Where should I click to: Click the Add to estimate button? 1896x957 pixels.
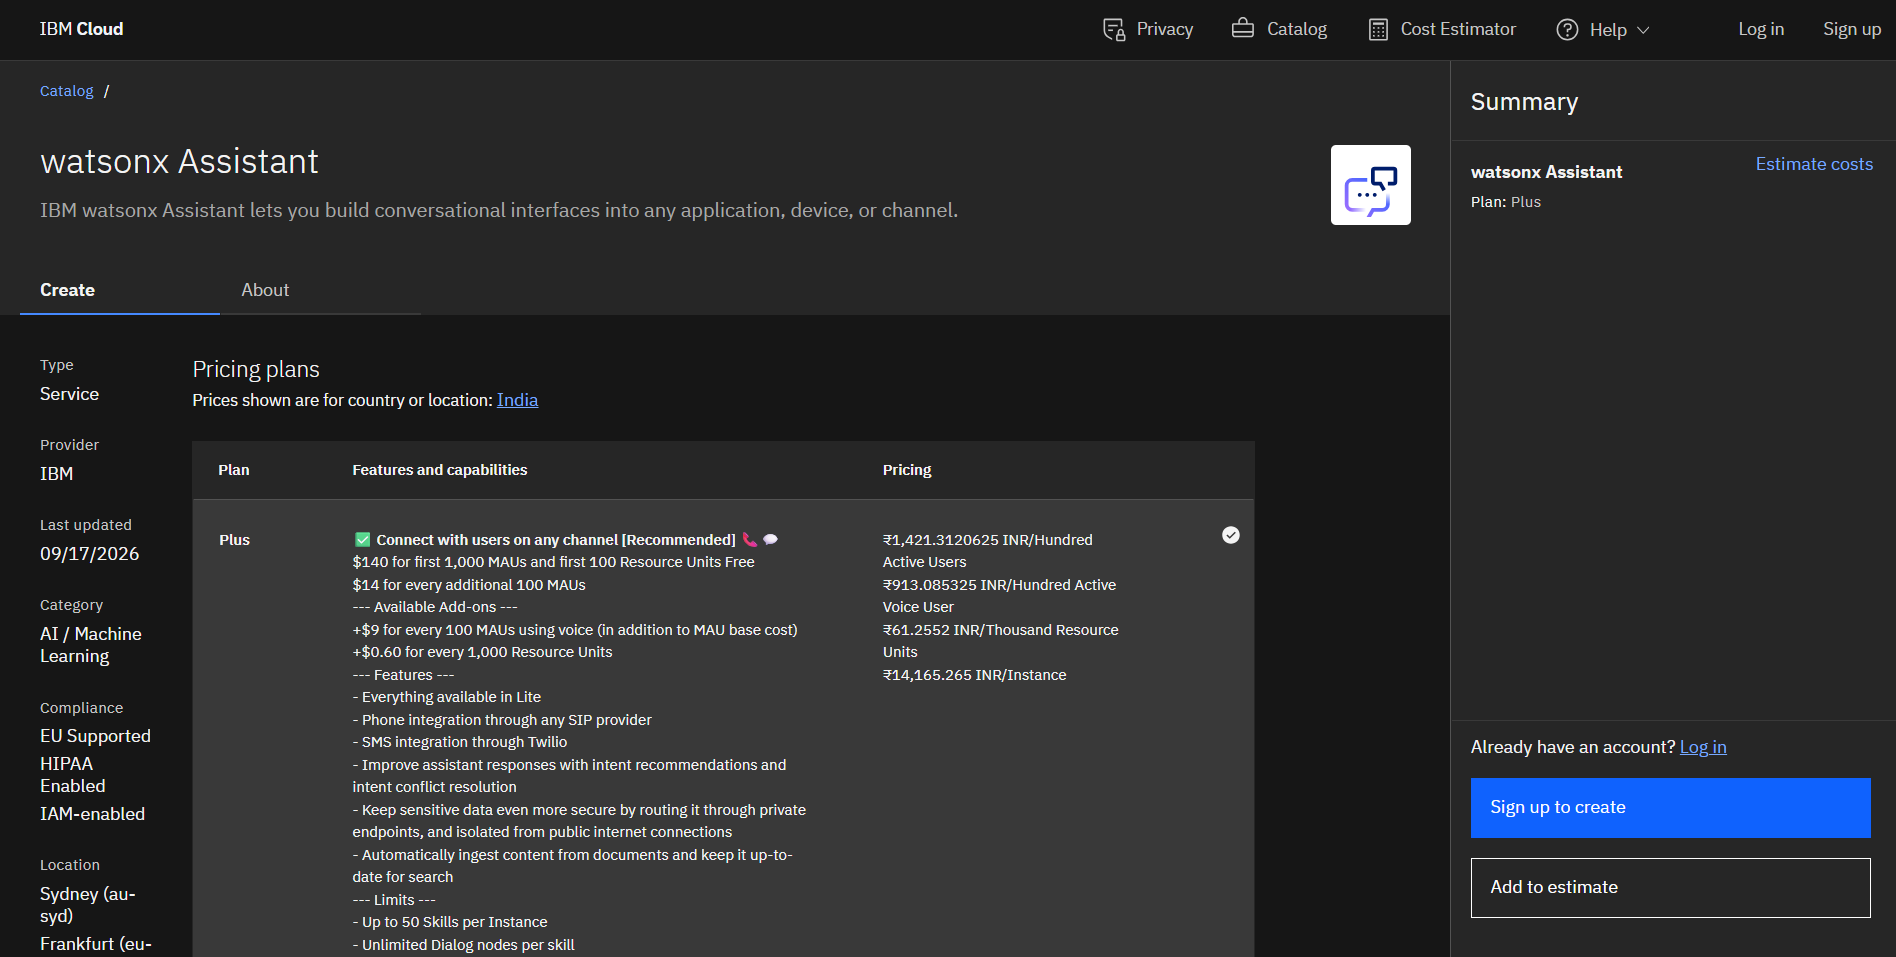tap(1670, 888)
